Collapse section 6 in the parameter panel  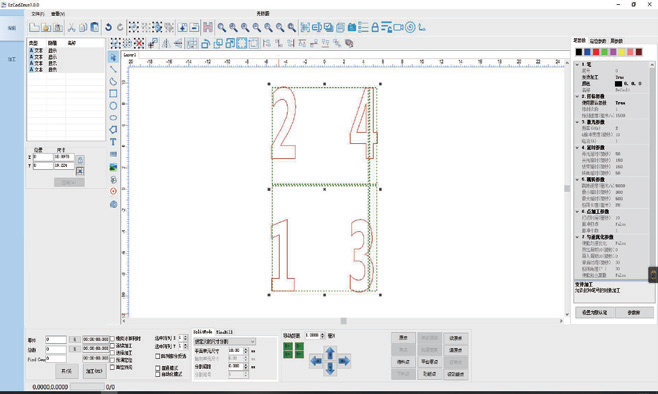[577, 211]
